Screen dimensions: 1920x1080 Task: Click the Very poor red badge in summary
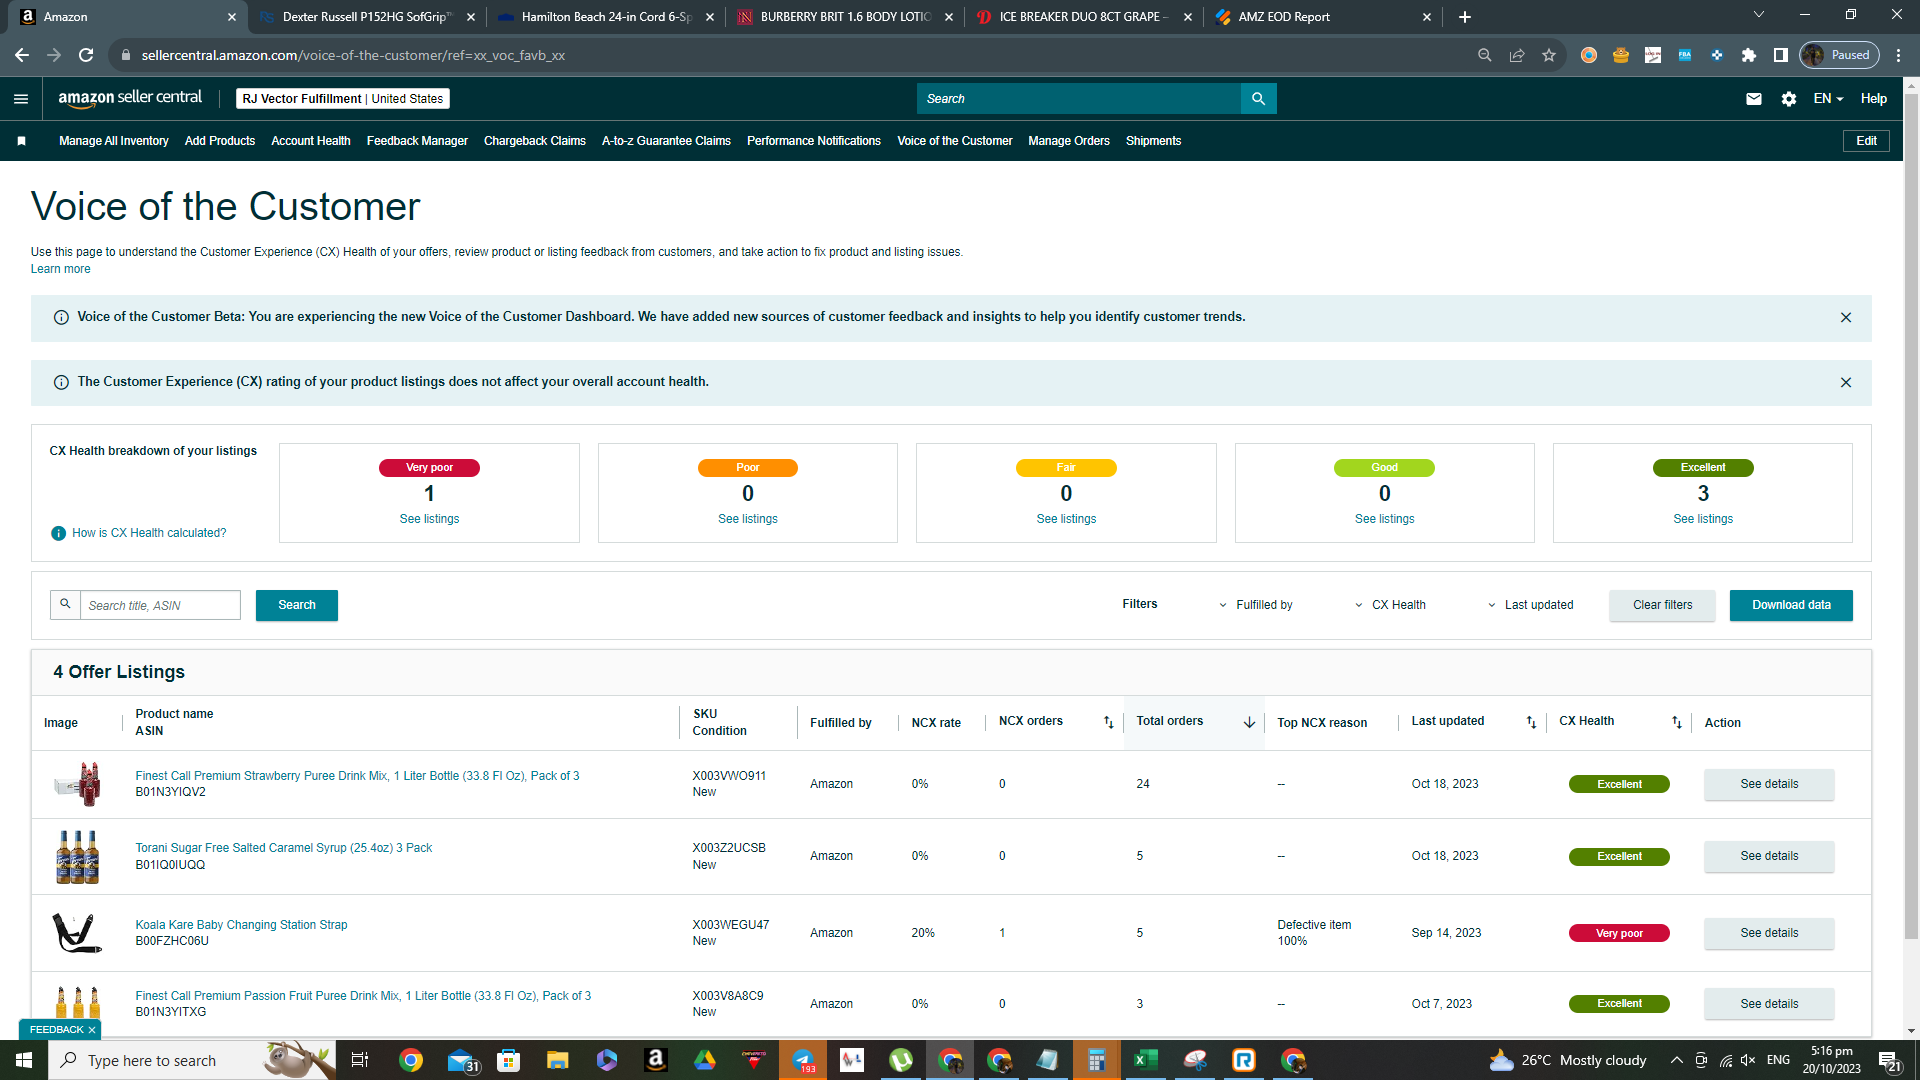tap(429, 468)
